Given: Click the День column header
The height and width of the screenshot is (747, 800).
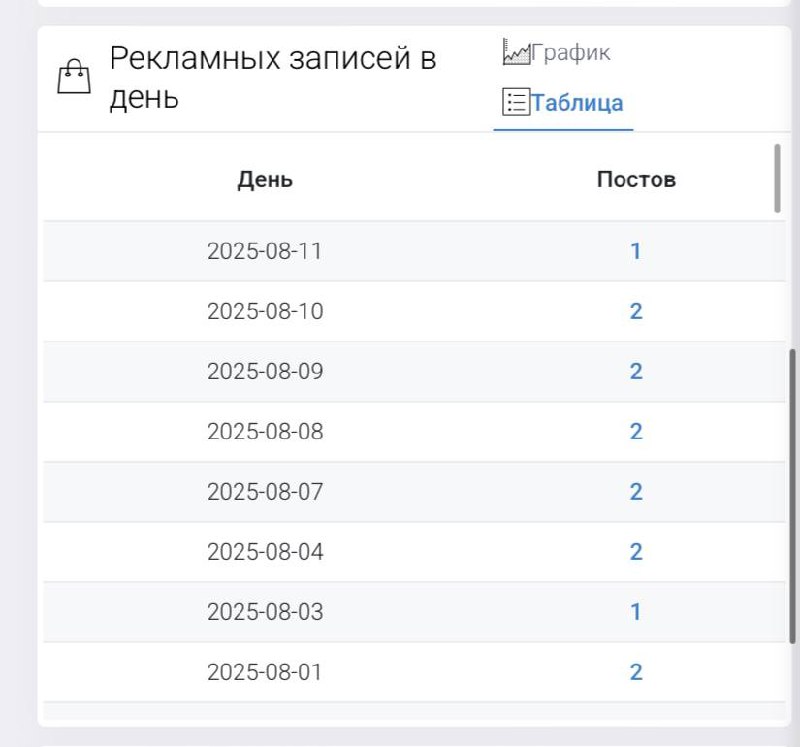Looking at the screenshot, I should tap(265, 180).
